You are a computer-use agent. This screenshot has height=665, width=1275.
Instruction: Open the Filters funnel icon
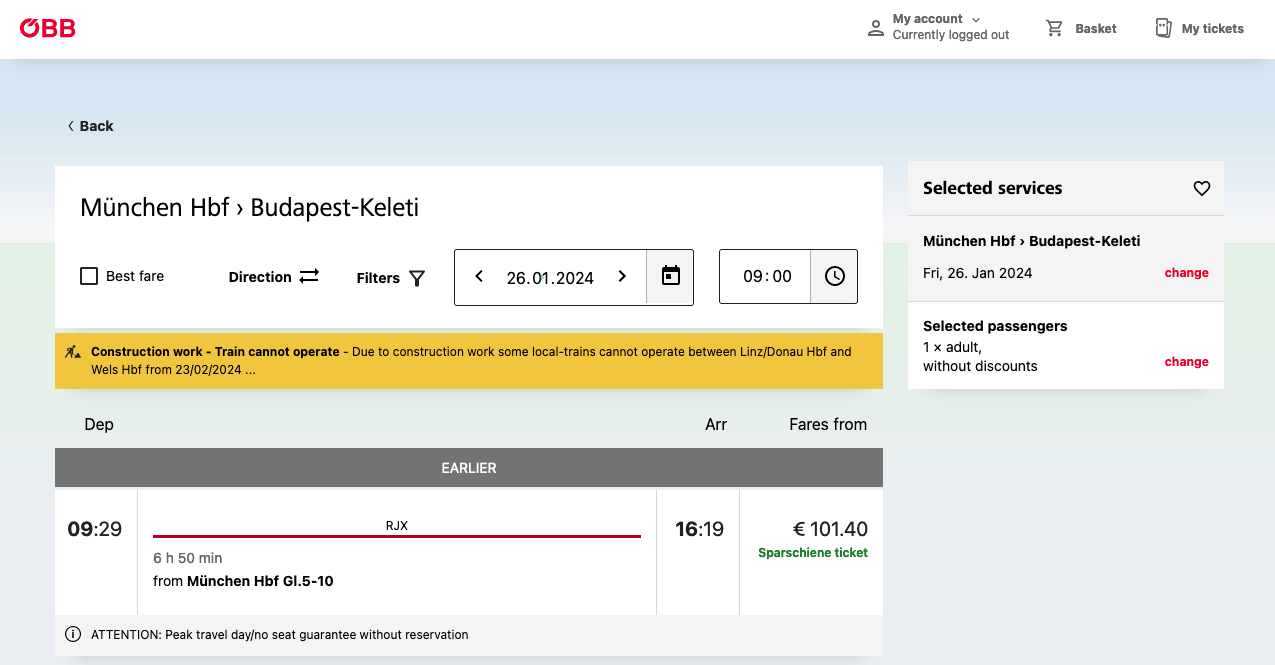point(417,278)
